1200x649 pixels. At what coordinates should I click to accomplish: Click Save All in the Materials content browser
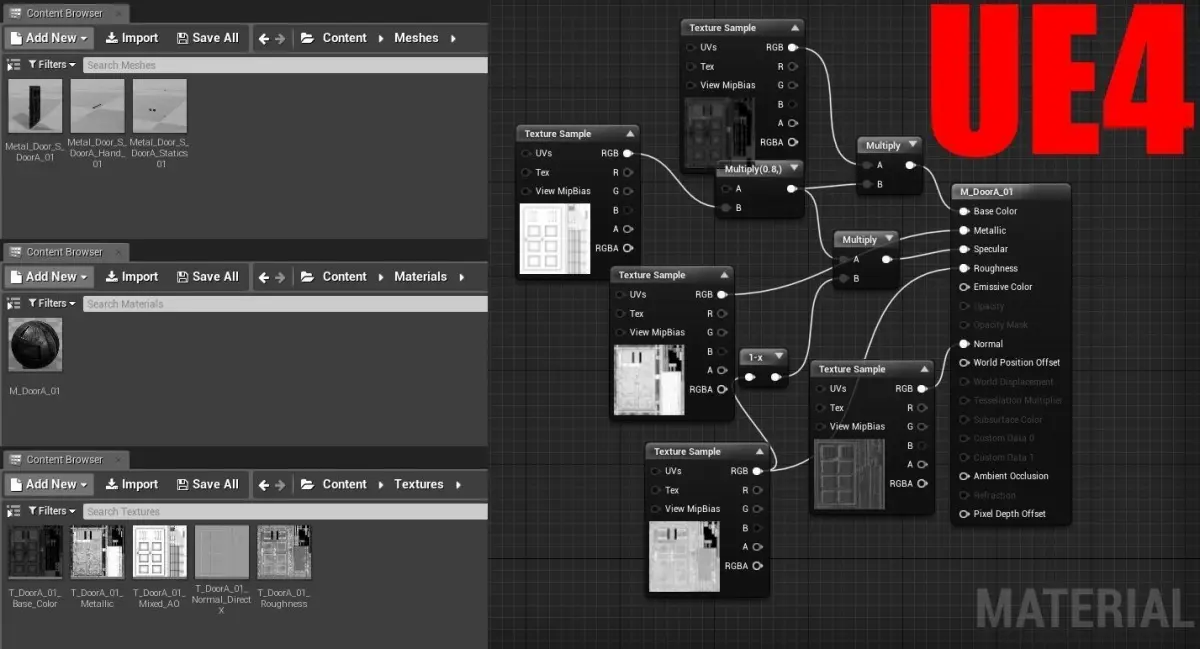click(207, 277)
